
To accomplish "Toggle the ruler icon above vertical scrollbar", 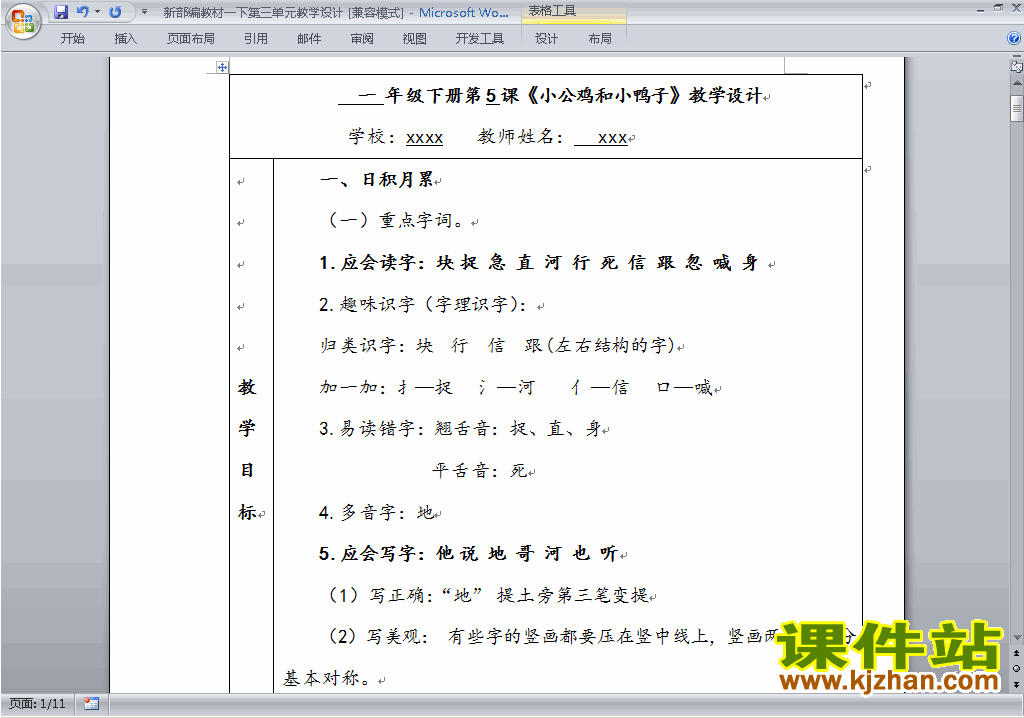I will pyautogui.click(x=1016, y=66).
